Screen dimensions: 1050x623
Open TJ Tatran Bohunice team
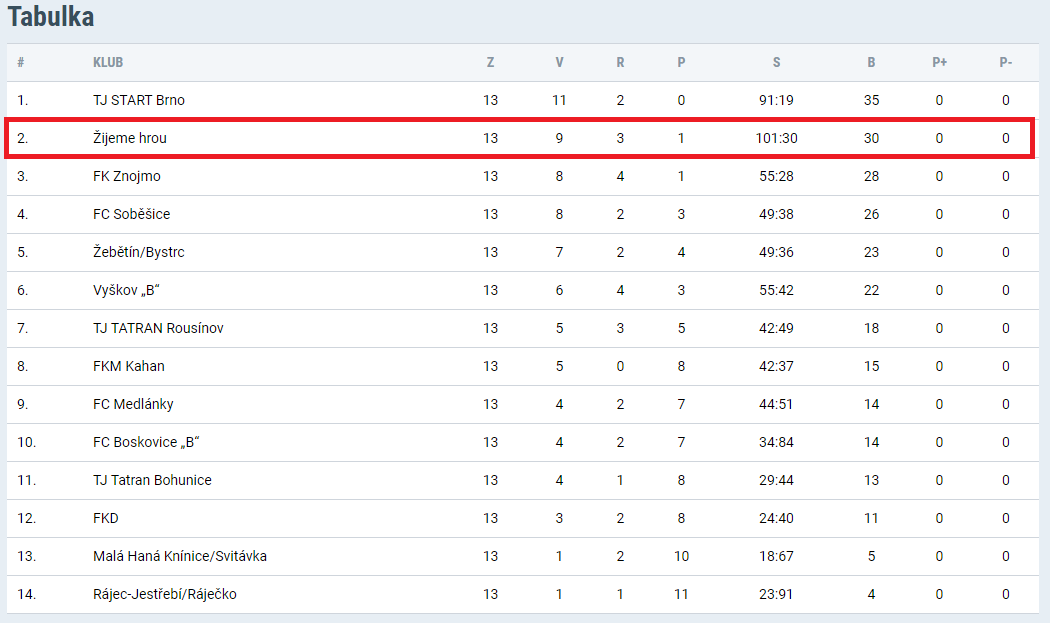coord(152,480)
